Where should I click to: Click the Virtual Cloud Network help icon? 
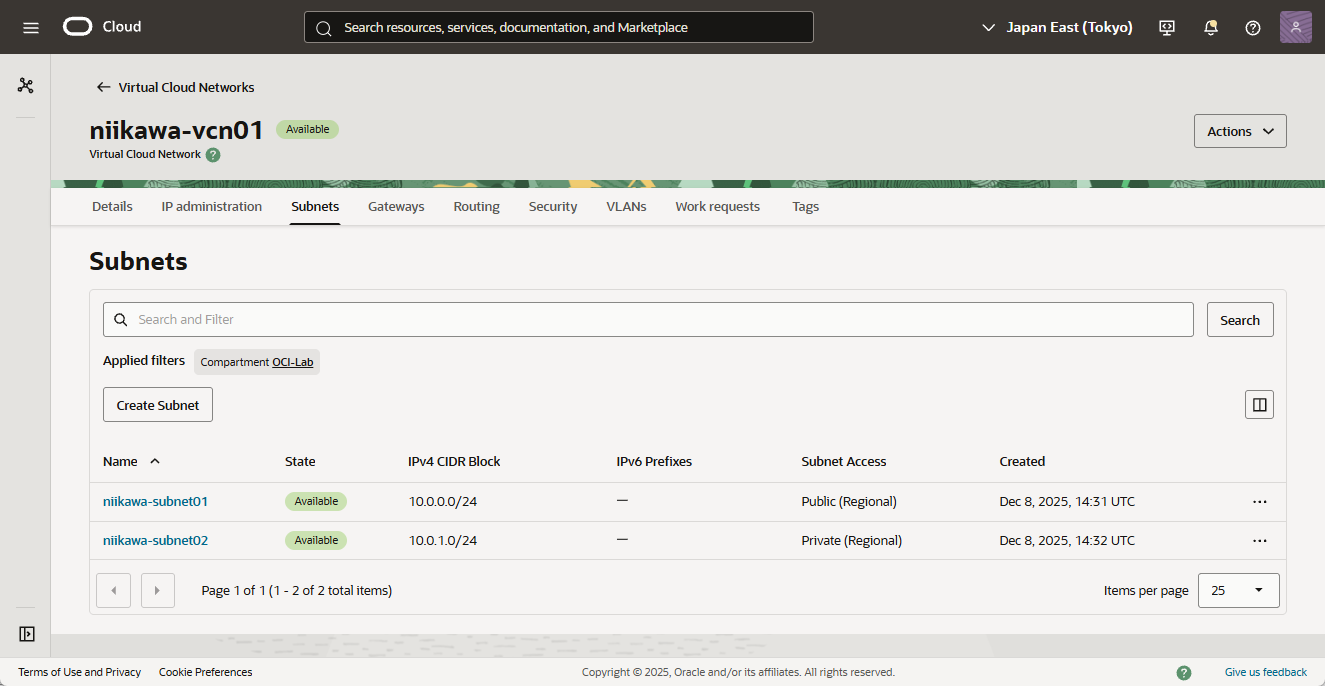[x=213, y=155]
